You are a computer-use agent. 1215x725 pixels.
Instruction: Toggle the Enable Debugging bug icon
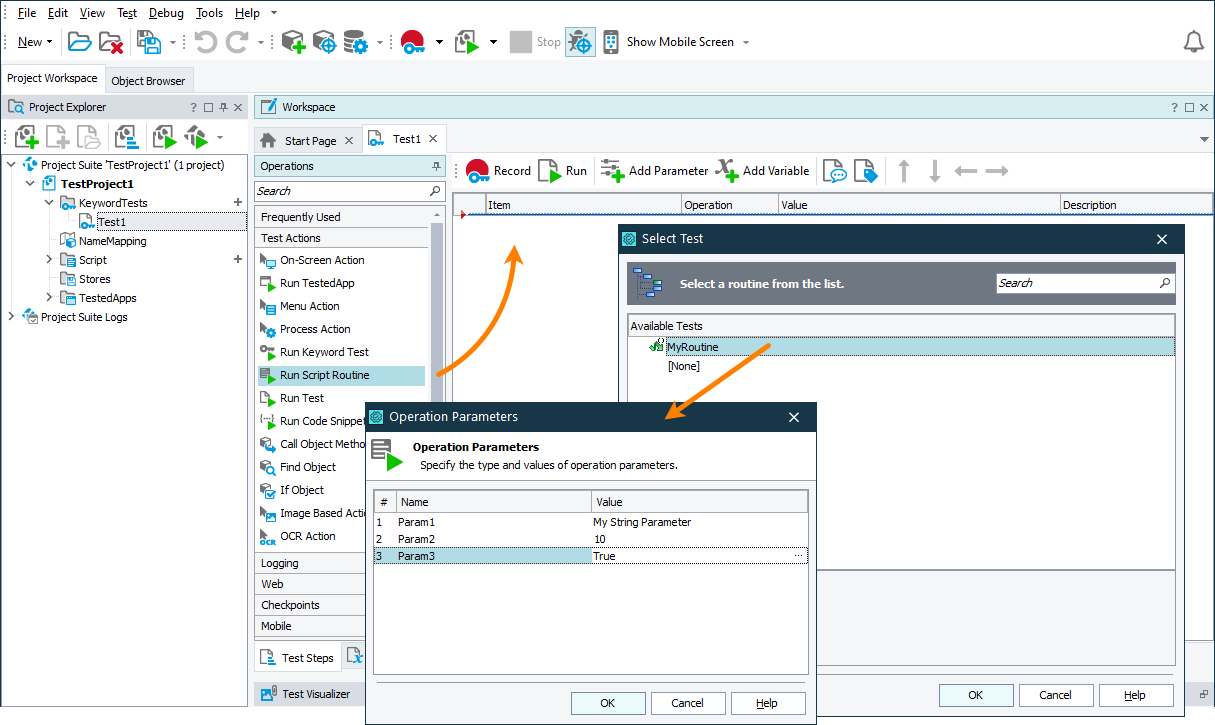[x=580, y=41]
